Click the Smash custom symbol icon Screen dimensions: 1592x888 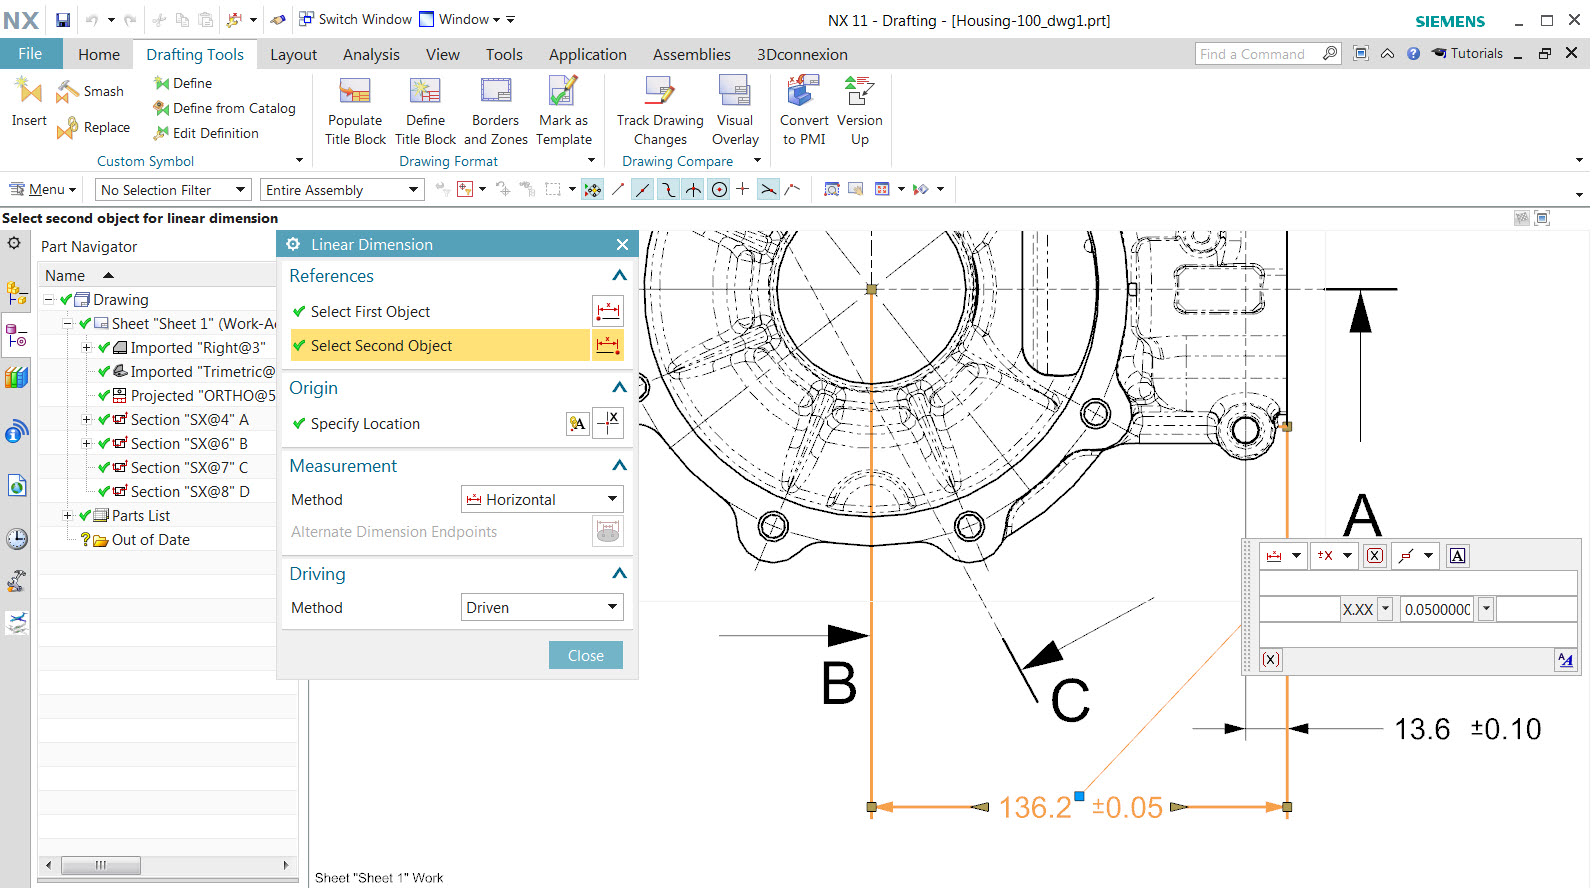68,91
